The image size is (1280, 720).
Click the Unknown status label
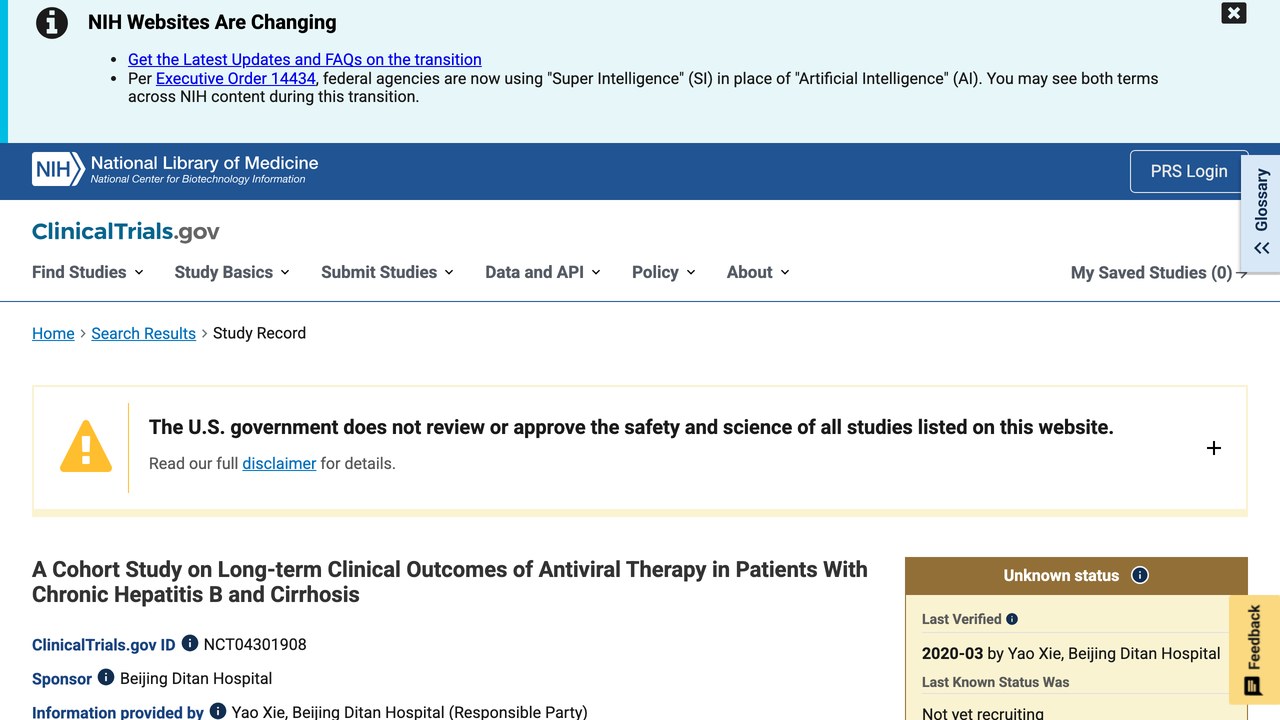coord(1061,575)
